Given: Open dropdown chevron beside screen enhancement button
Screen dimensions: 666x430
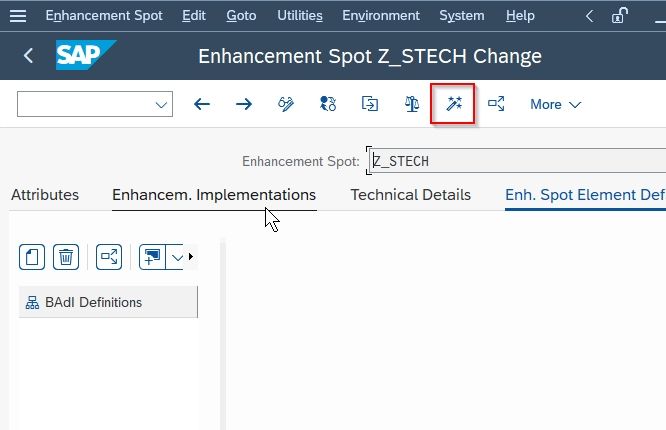Looking at the screenshot, I should pyautogui.click(x=177, y=257).
